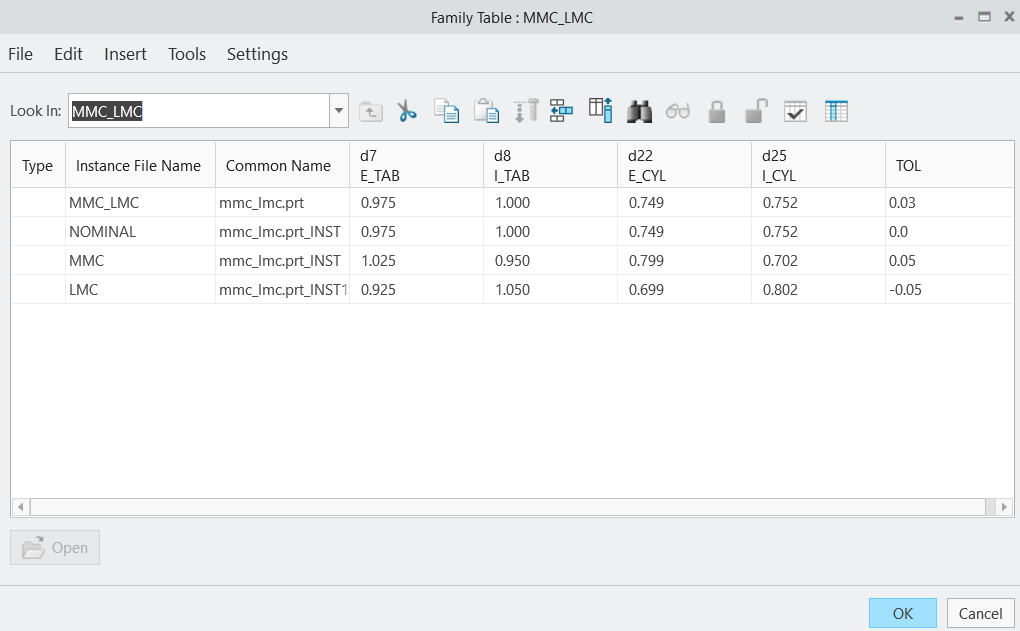Verify instances of the family table
Screen dimensions: 1020x631
[795, 110]
